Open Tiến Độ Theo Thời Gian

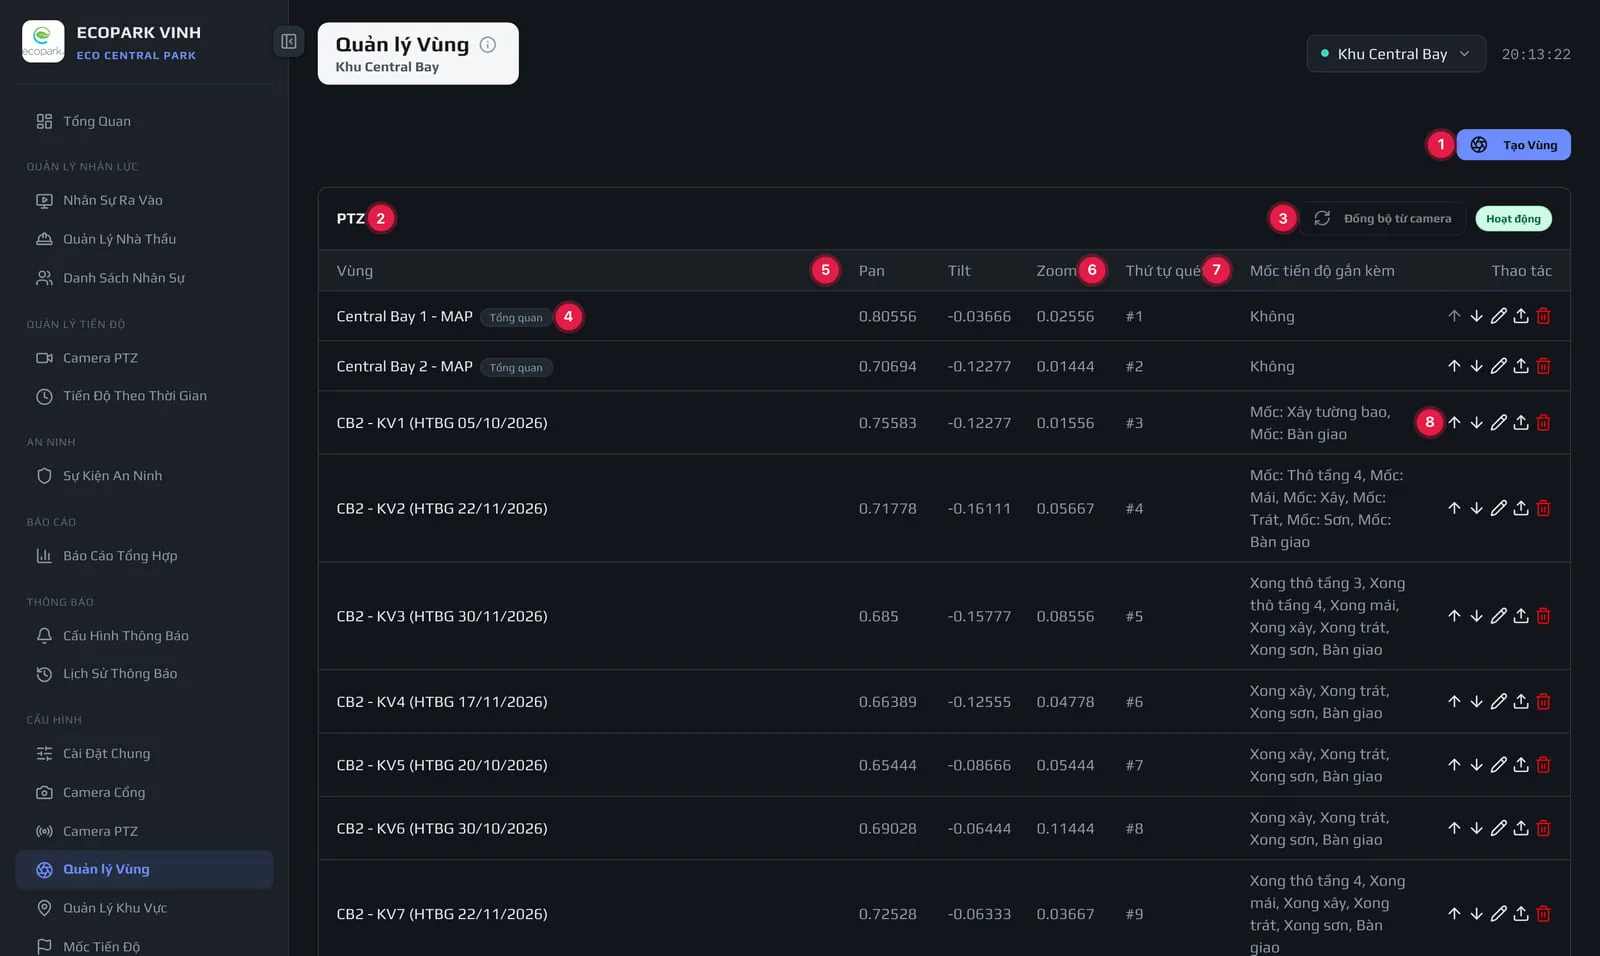[144, 396]
